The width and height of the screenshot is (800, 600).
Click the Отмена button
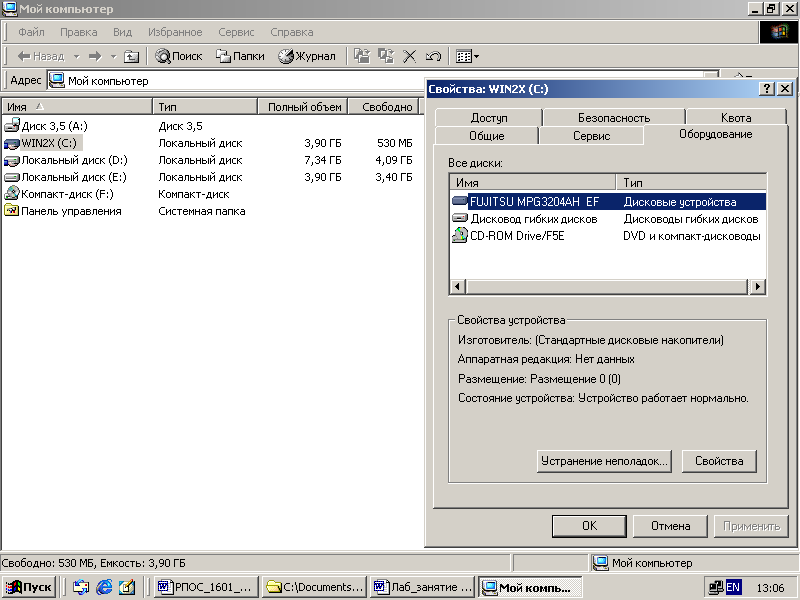coord(670,526)
